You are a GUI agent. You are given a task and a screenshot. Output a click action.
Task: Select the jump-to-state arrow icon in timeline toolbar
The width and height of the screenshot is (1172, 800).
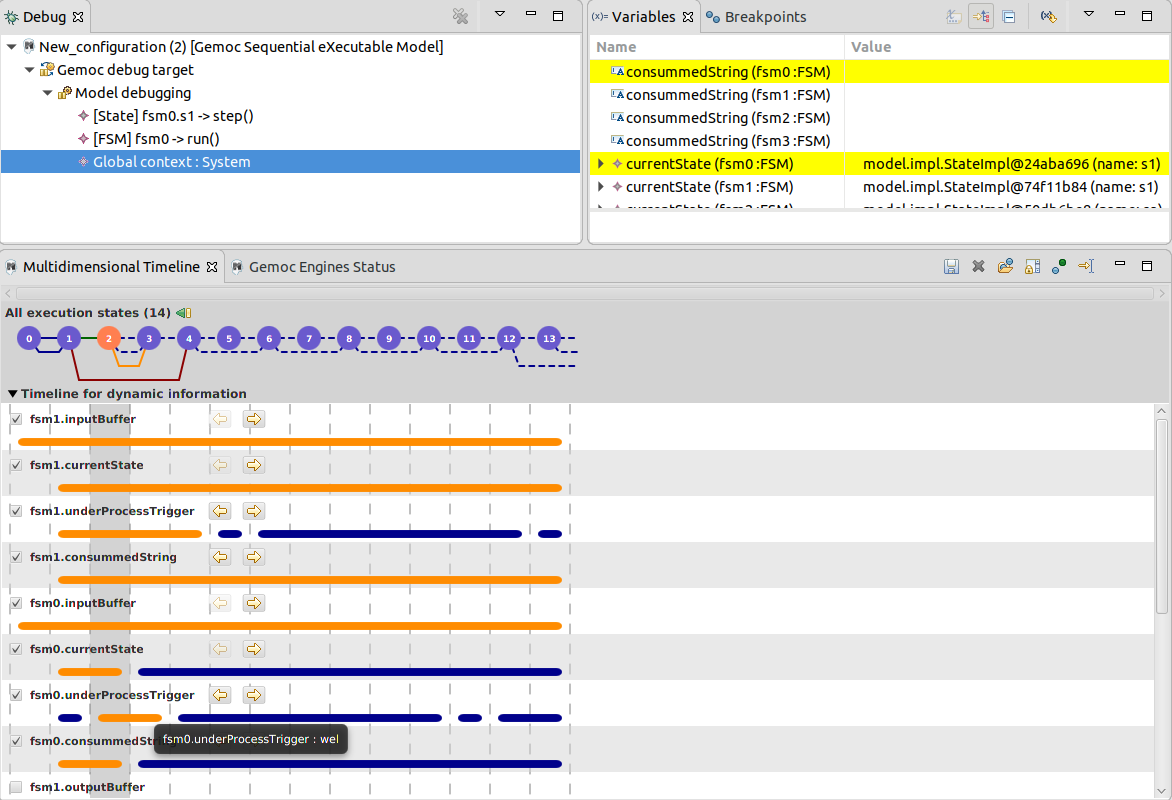point(1086,266)
